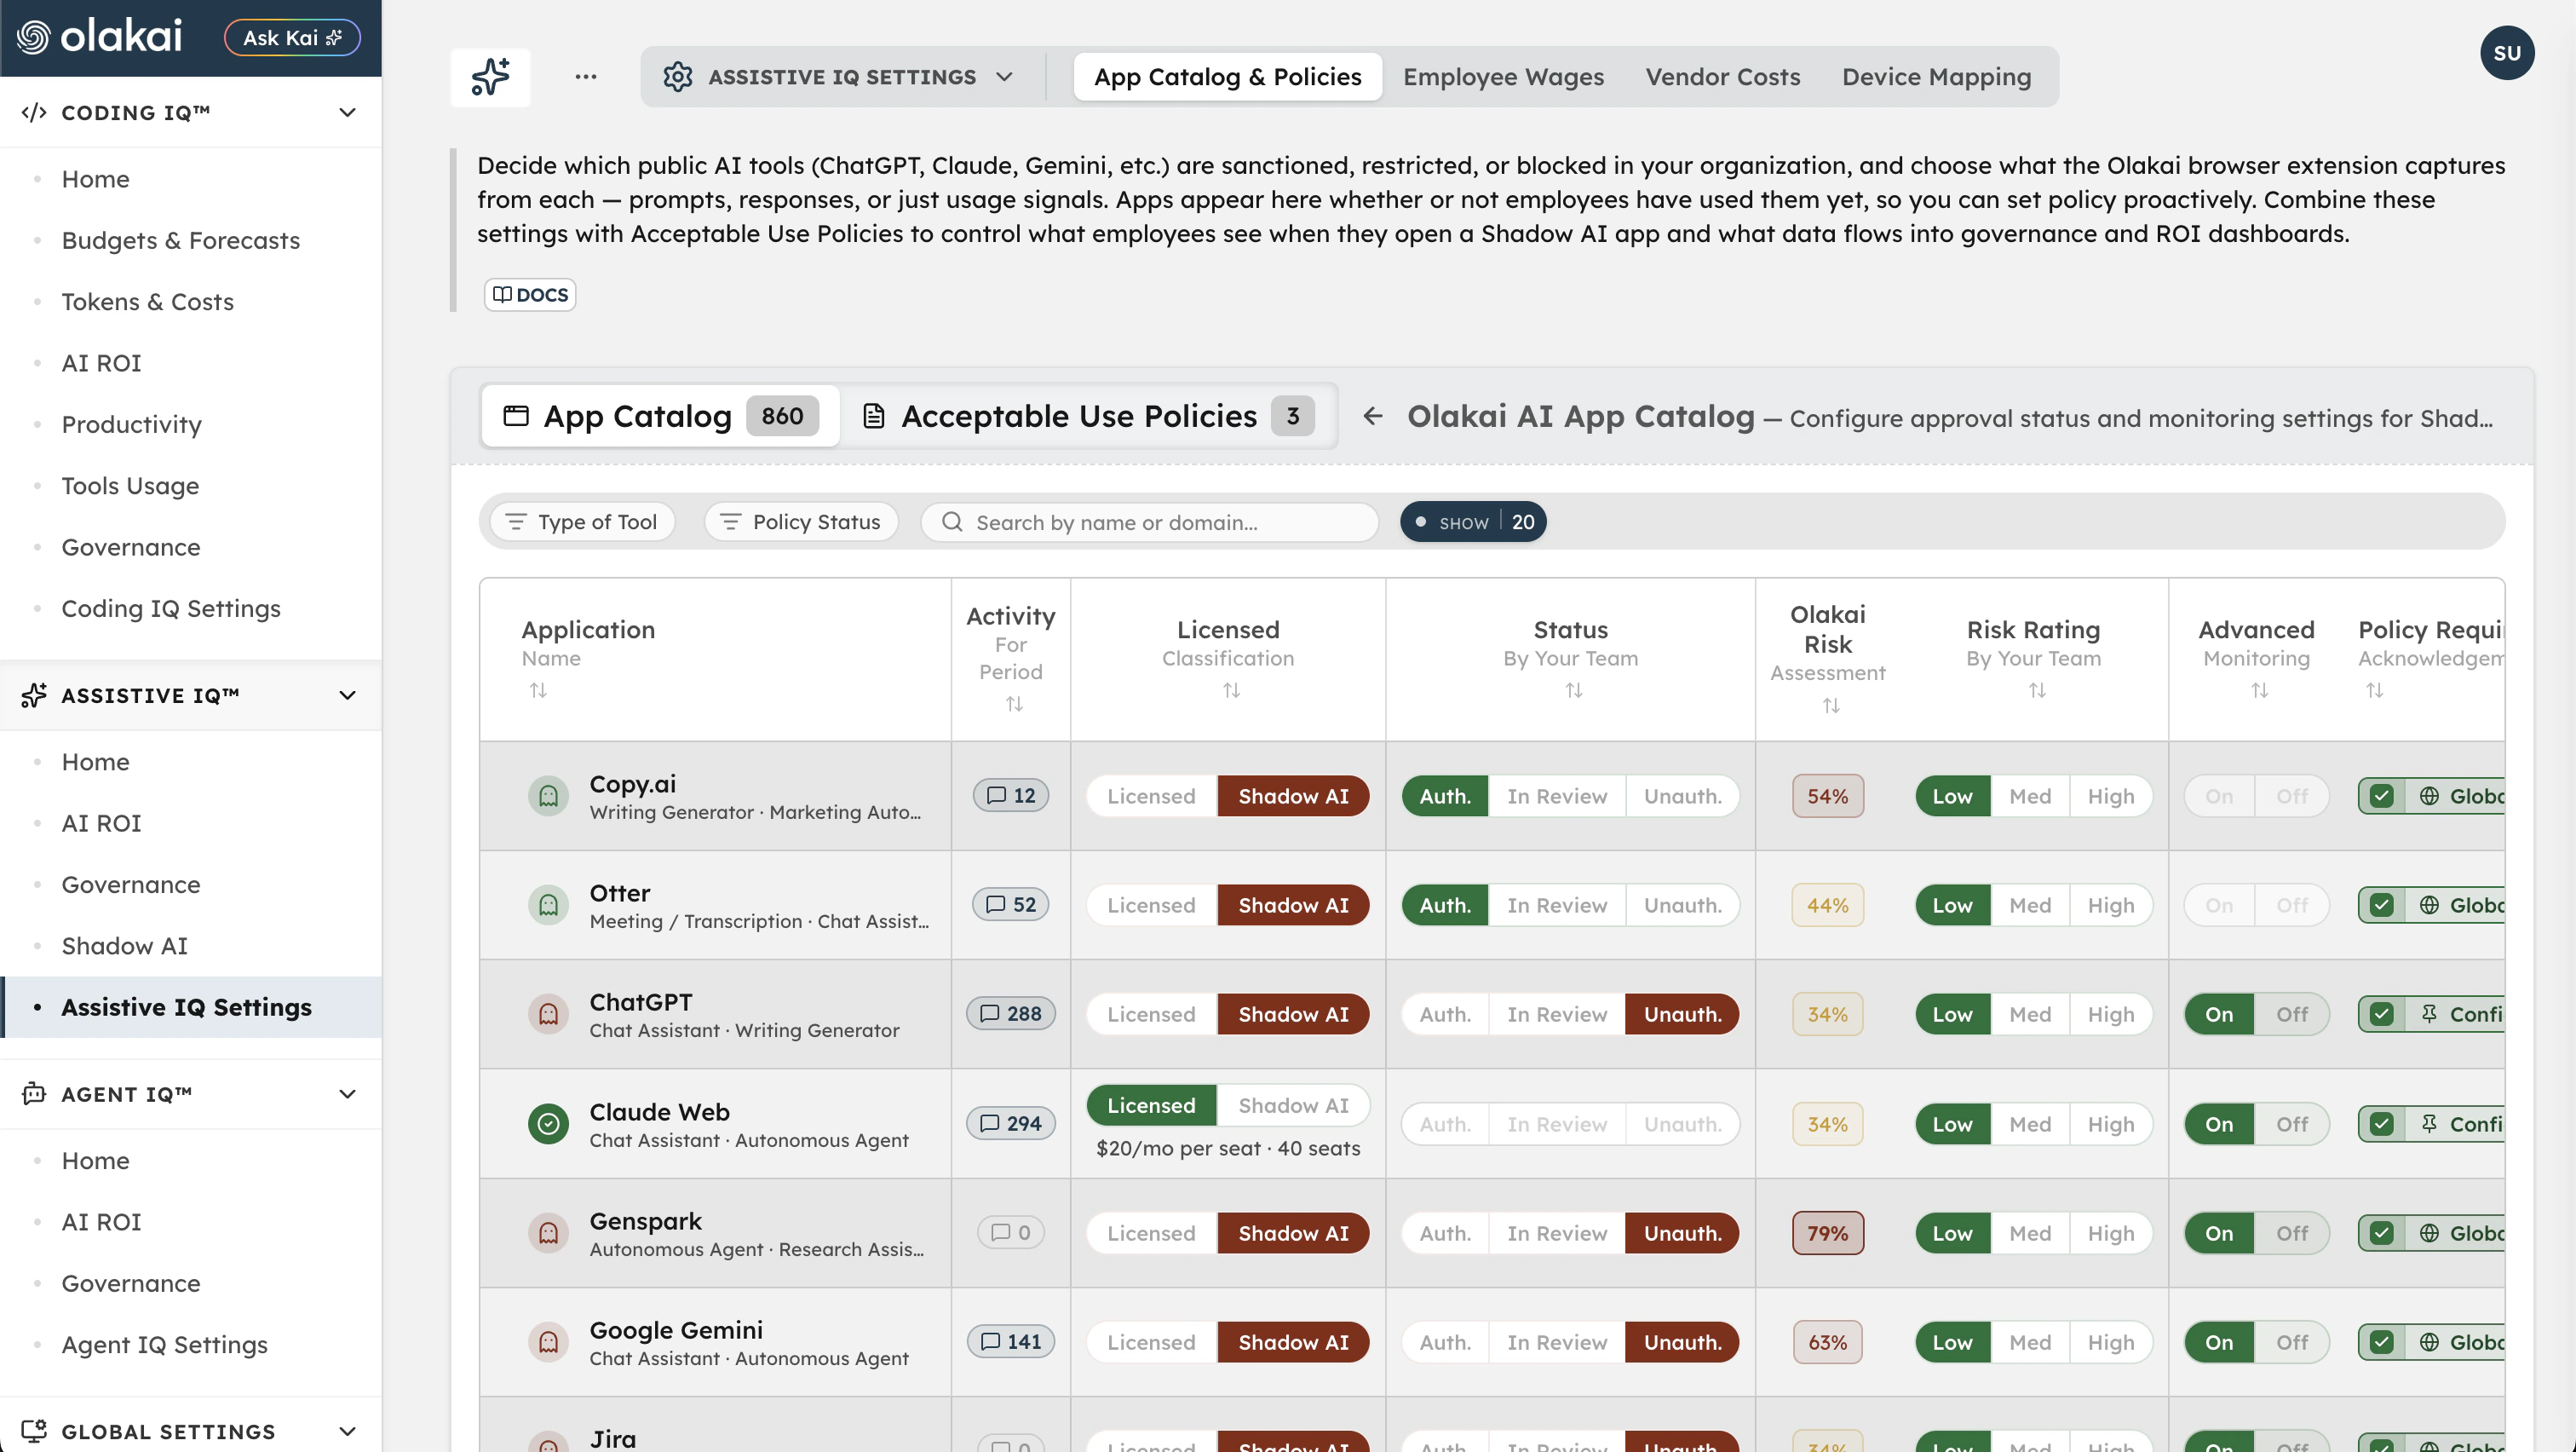Click the Copy.ai 54% risk score badge
The image size is (2576, 1452).
tap(1827, 796)
